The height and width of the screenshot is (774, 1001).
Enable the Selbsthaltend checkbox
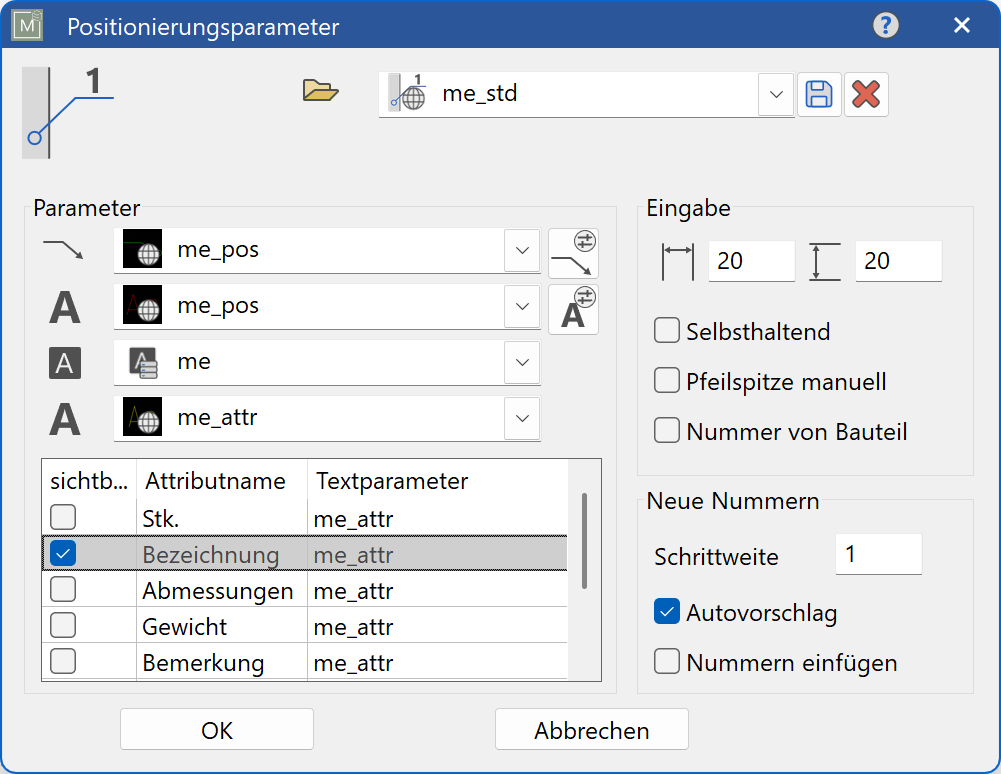tap(666, 331)
